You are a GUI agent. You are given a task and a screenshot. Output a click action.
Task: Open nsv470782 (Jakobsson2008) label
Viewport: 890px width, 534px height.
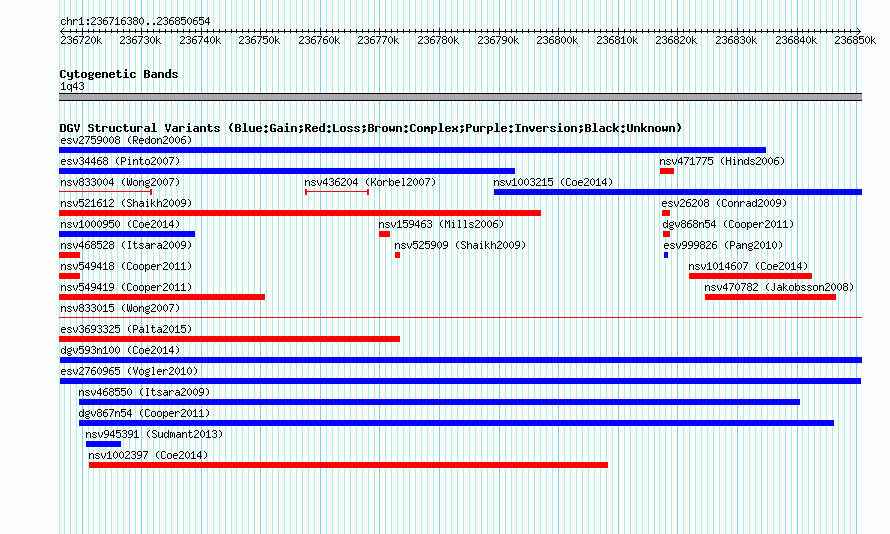tap(779, 287)
